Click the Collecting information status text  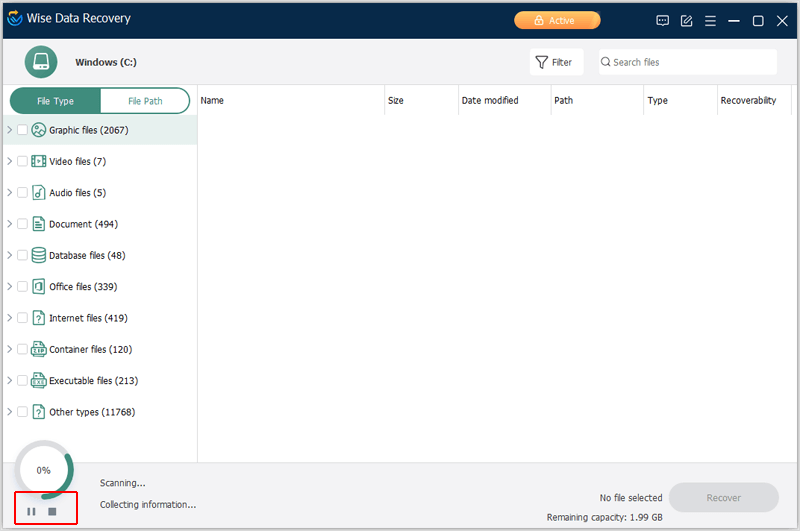148,504
